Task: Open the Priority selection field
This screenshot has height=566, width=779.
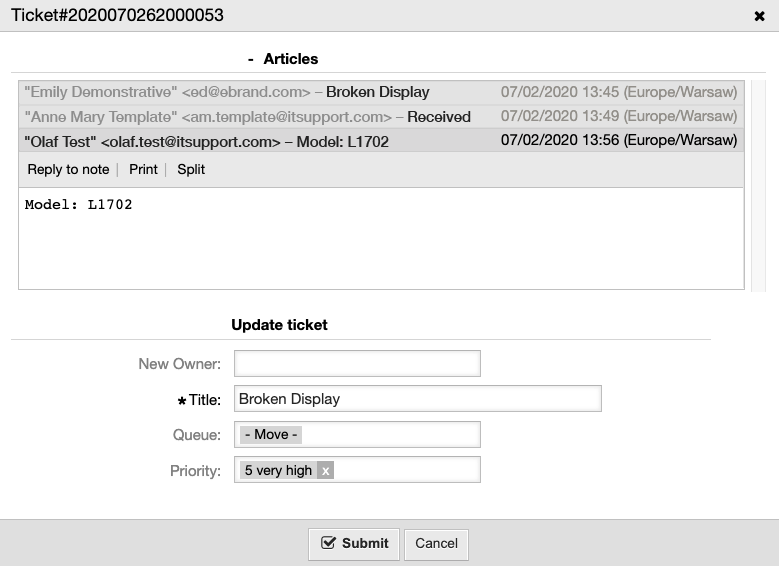Action: 357,470
